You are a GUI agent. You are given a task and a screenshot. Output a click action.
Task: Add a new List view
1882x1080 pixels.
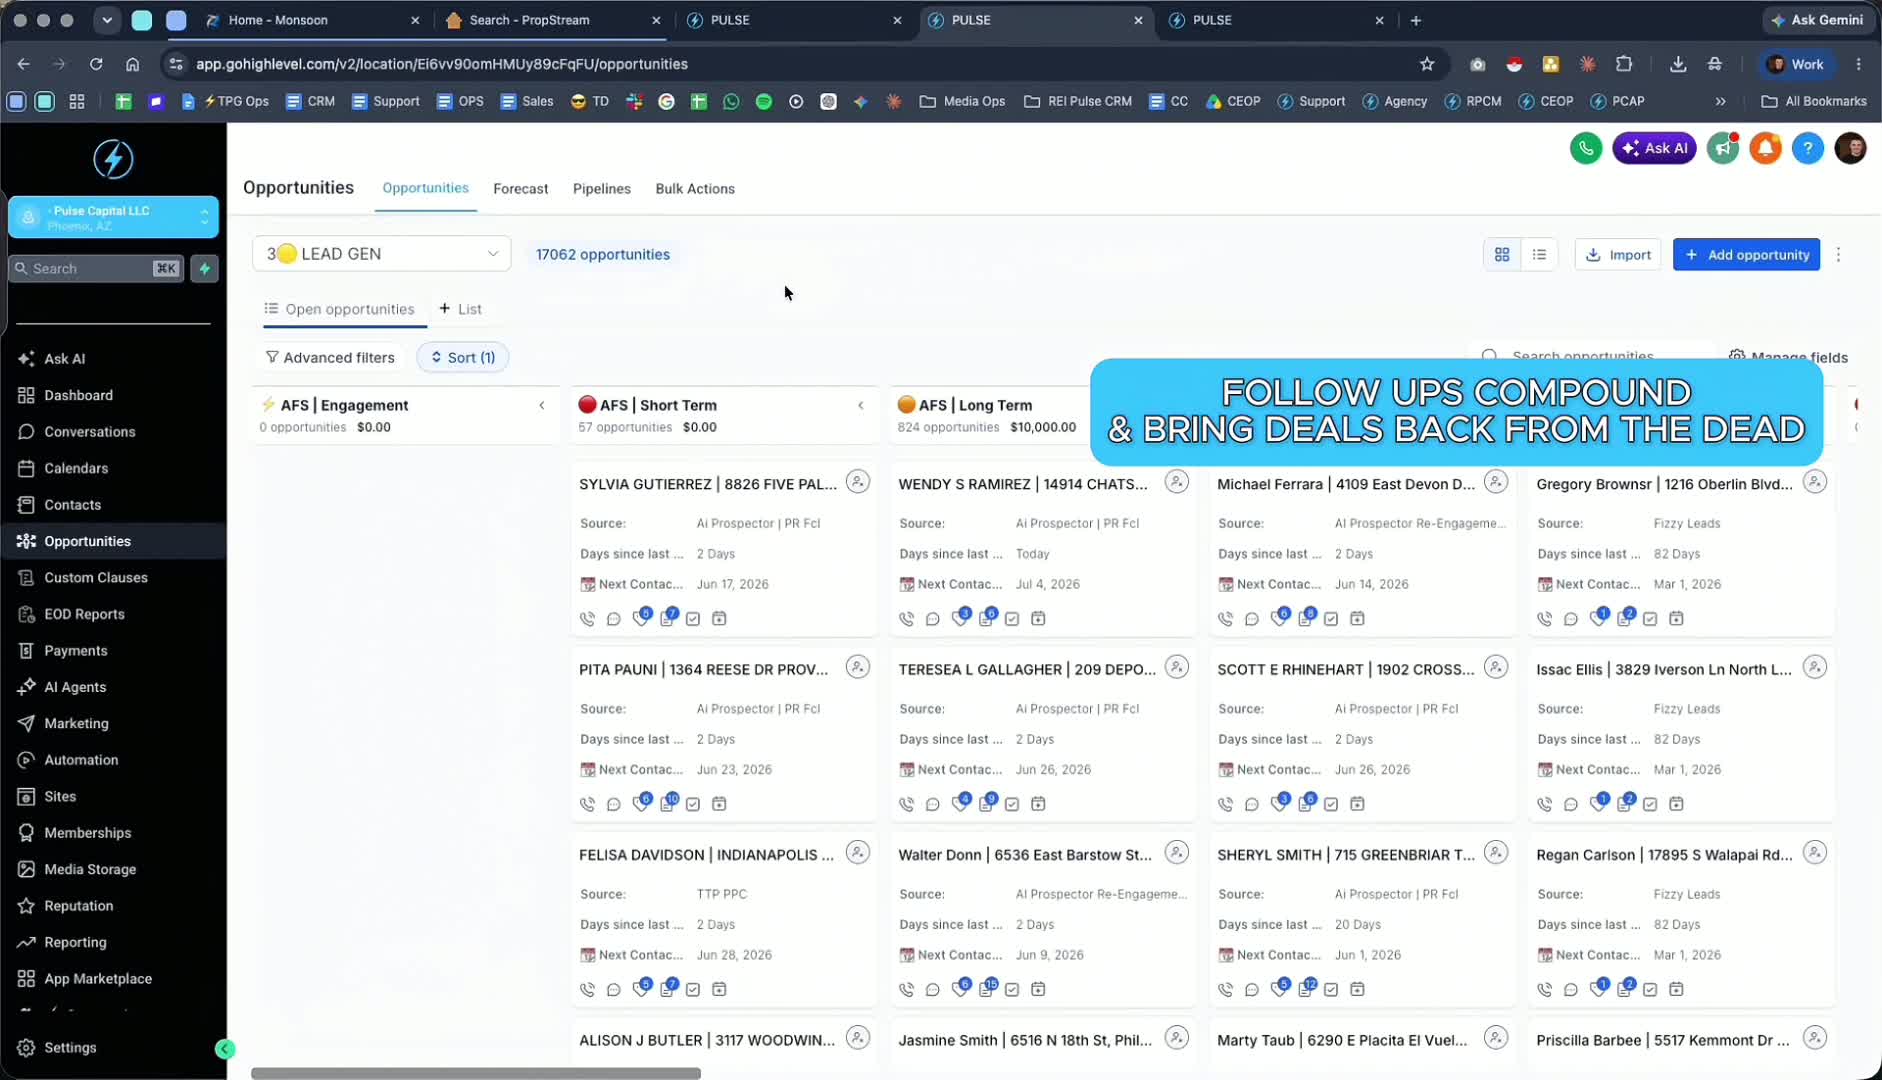pyautogui.click(x=460, y=309)
